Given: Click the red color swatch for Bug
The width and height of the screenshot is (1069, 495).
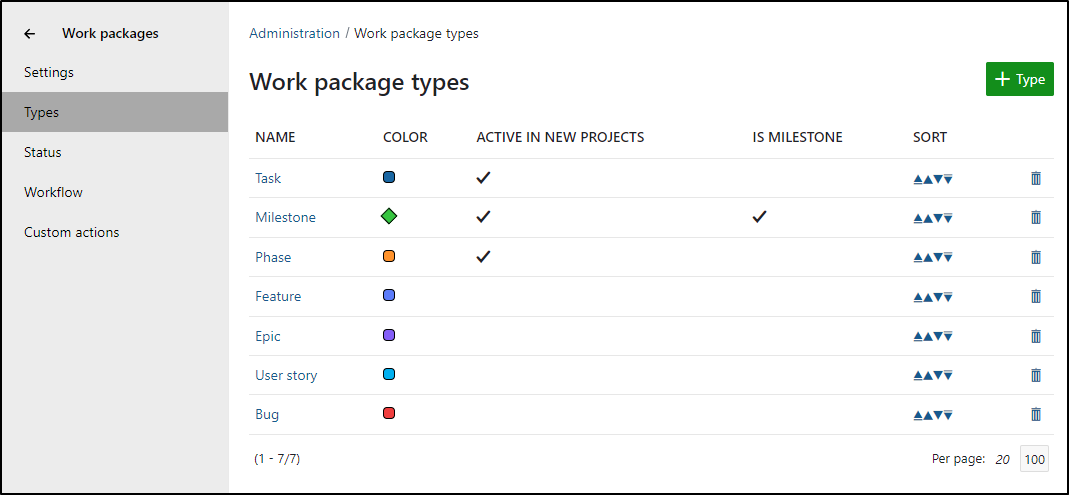Looking at the screenshot, I should pyautogui.click(x=389, y=413).
